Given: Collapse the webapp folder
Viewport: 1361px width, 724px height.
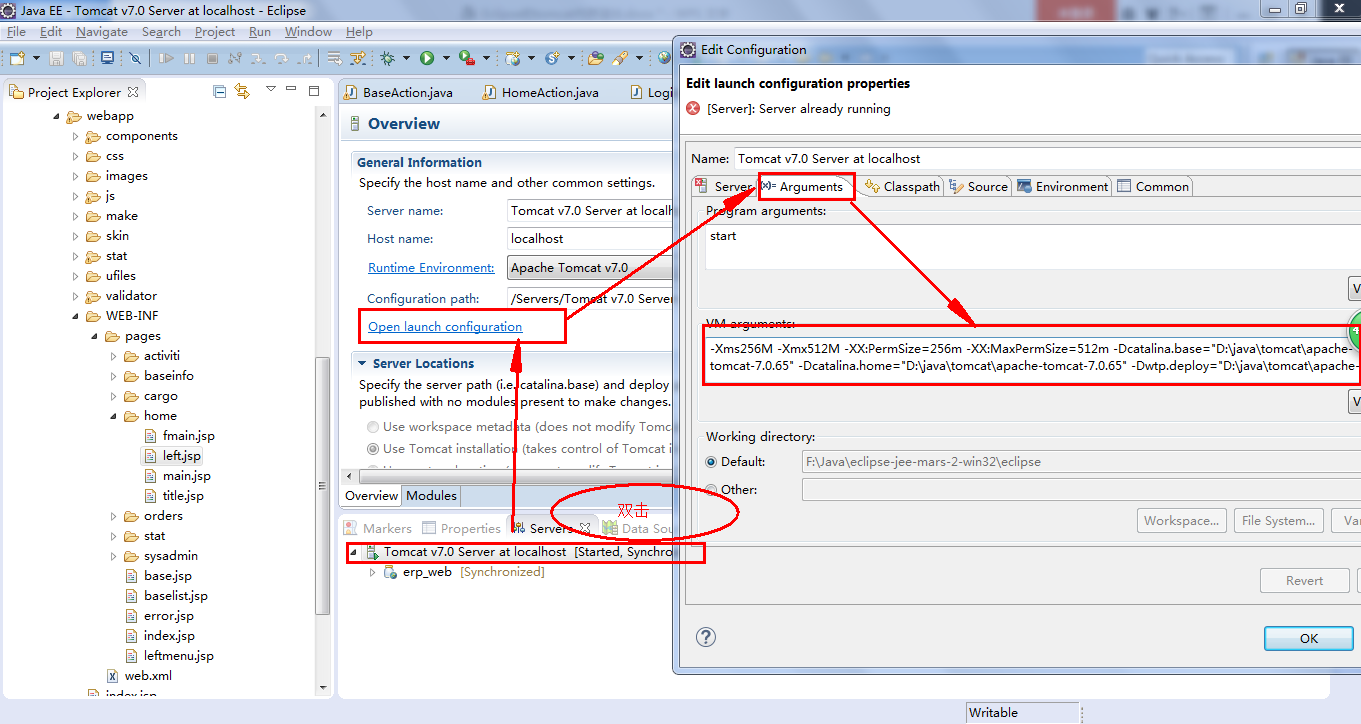Looking at the screenshot, I should pos(56,116).
